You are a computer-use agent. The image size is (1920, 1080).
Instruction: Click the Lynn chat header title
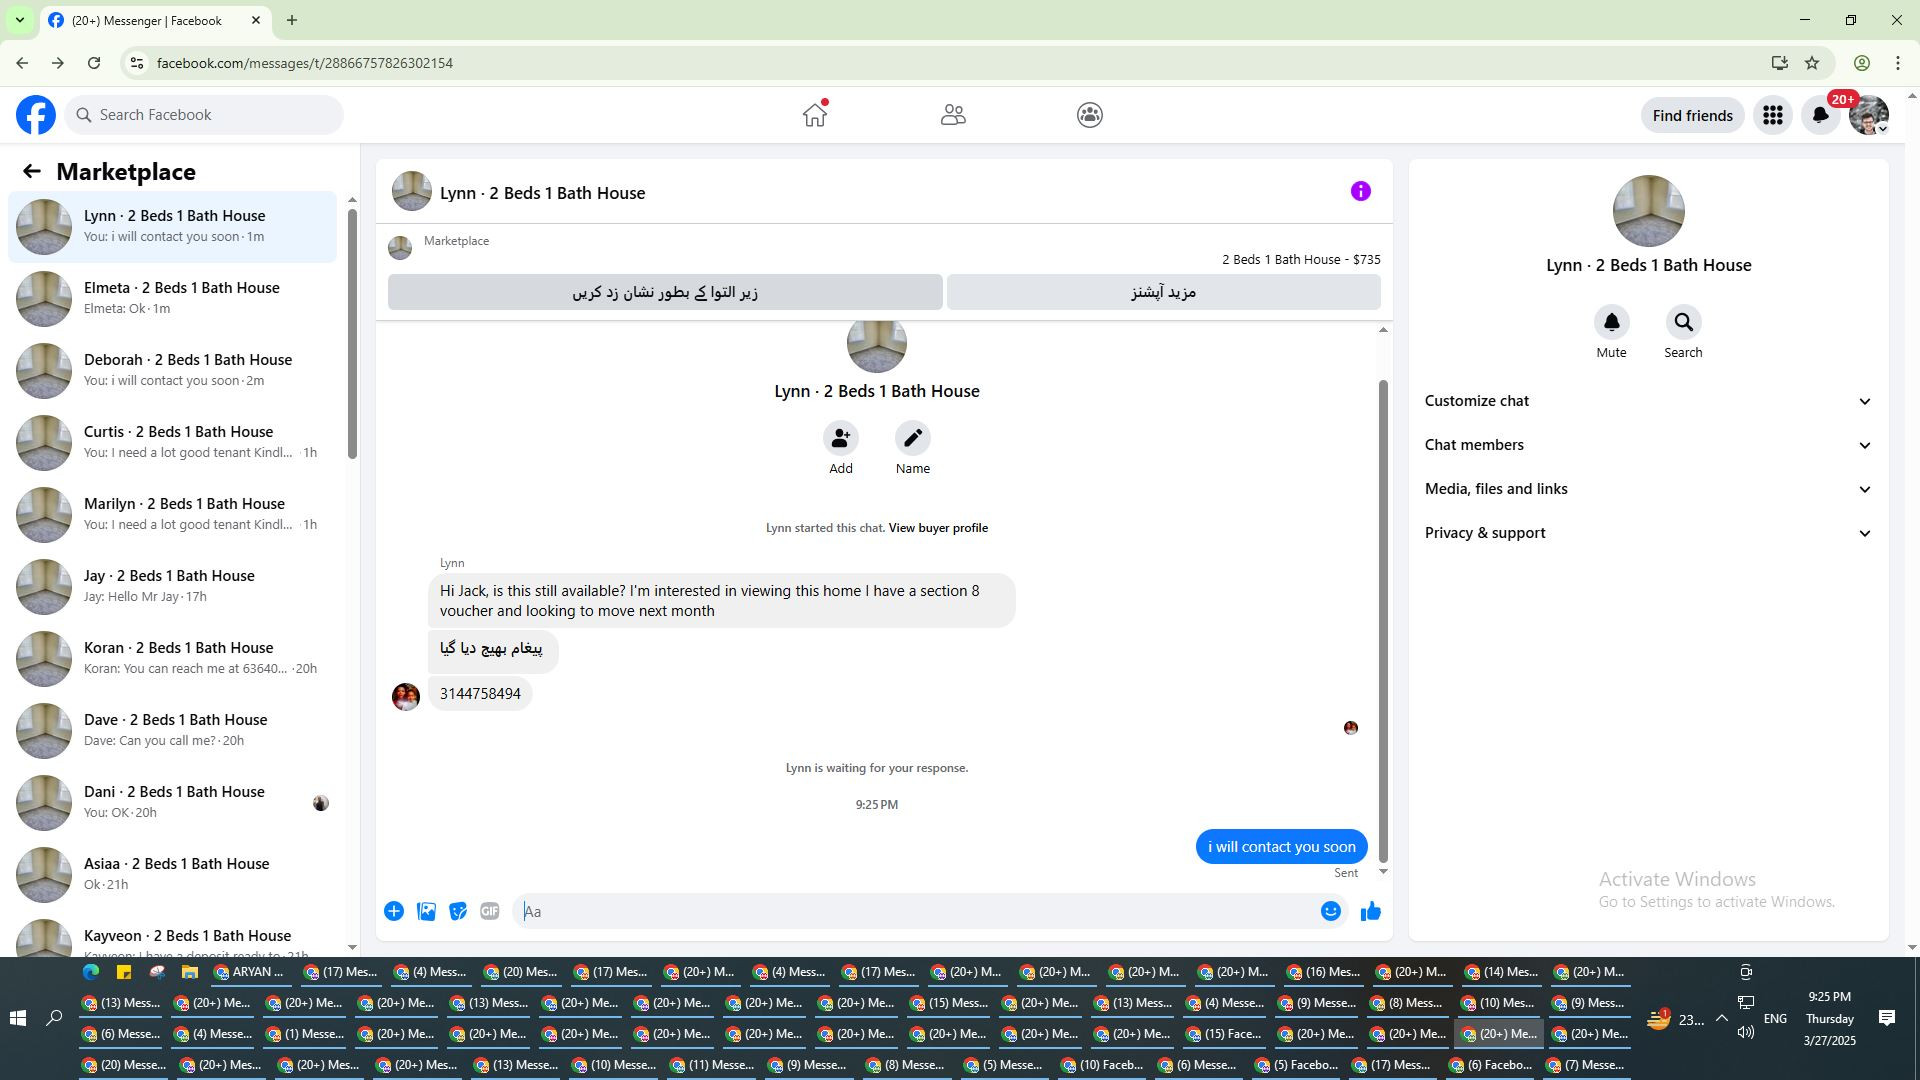[543, 193]
